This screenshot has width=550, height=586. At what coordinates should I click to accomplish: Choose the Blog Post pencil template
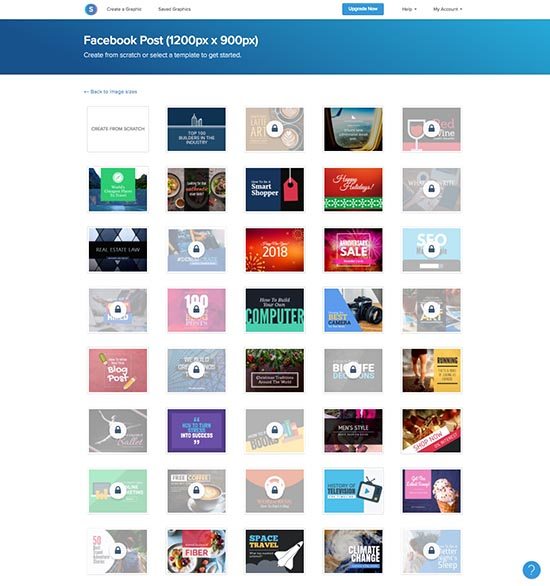point(118,370)
